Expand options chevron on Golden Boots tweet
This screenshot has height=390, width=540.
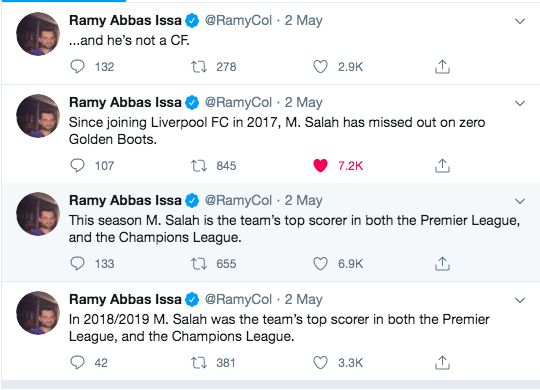coord(520,103)
